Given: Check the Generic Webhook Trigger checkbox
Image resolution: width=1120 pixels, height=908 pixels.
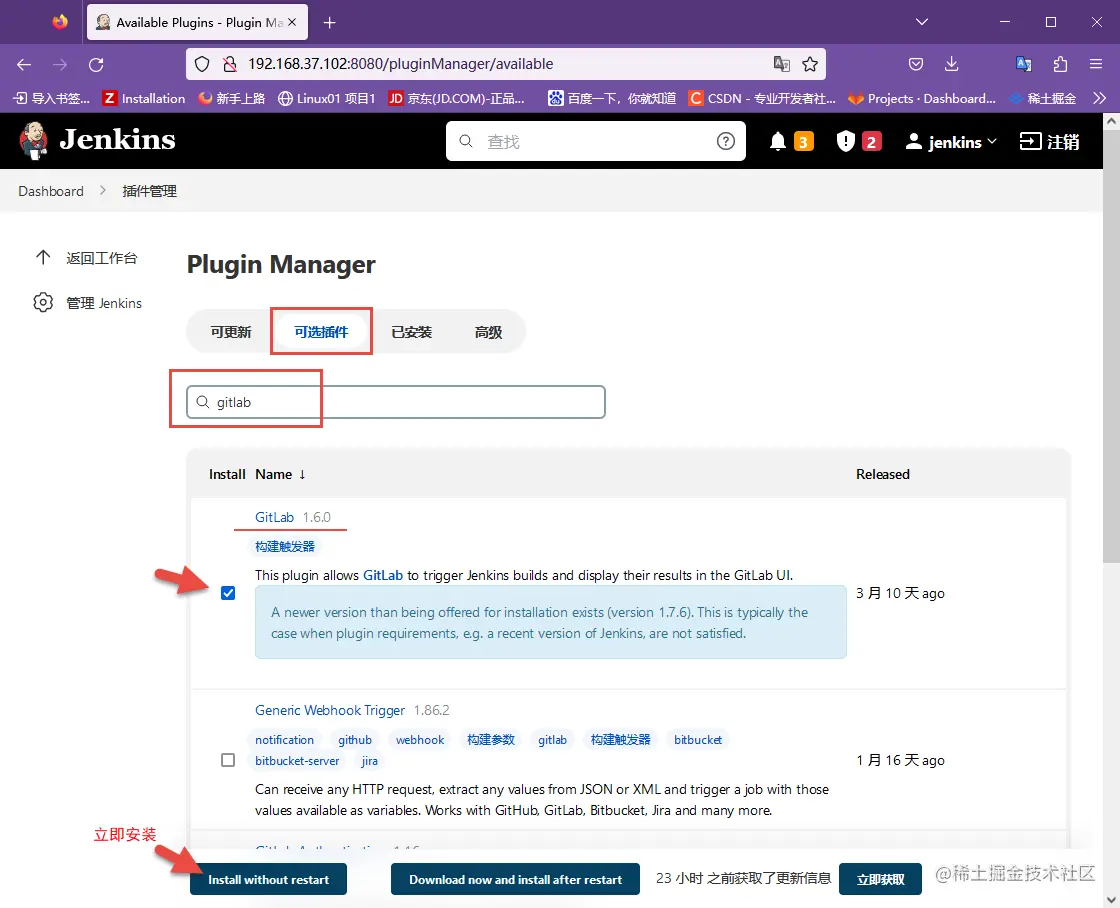Looking at the screenshot, I should click(x=228, y=760).
